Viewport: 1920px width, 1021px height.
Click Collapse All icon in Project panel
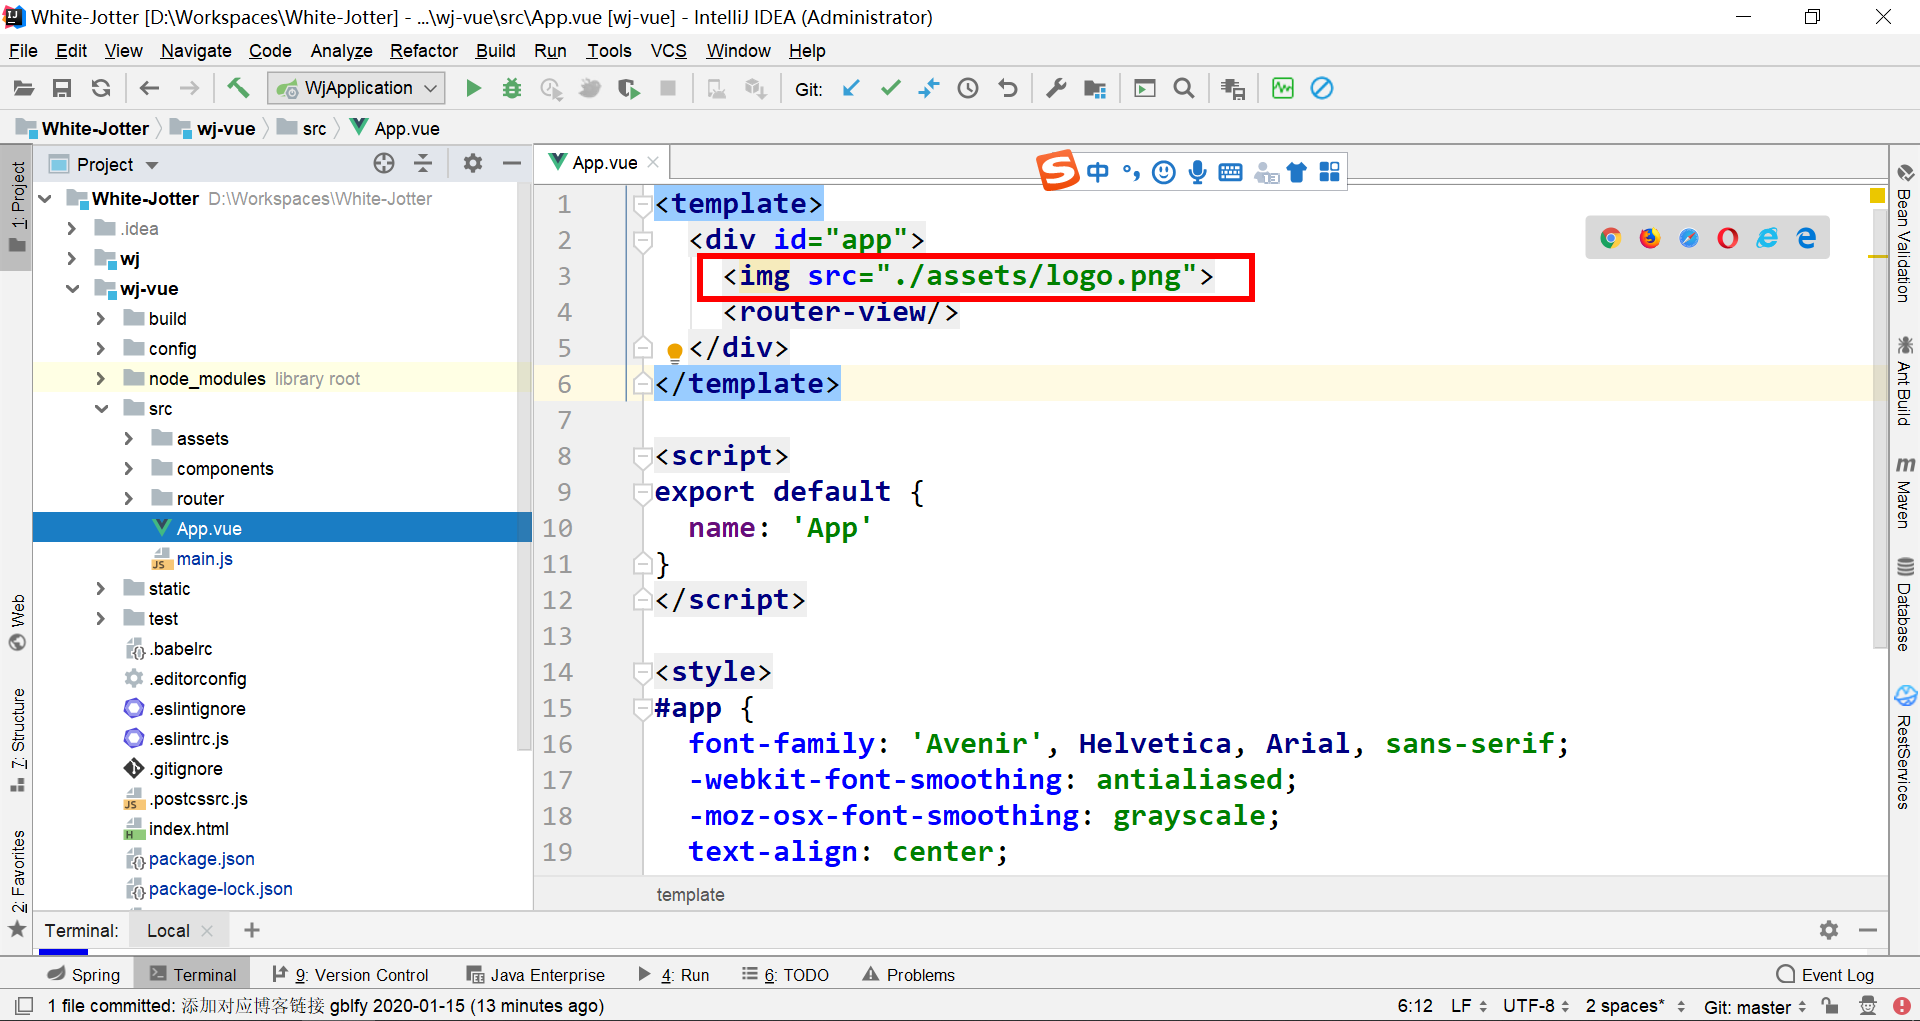423,164
